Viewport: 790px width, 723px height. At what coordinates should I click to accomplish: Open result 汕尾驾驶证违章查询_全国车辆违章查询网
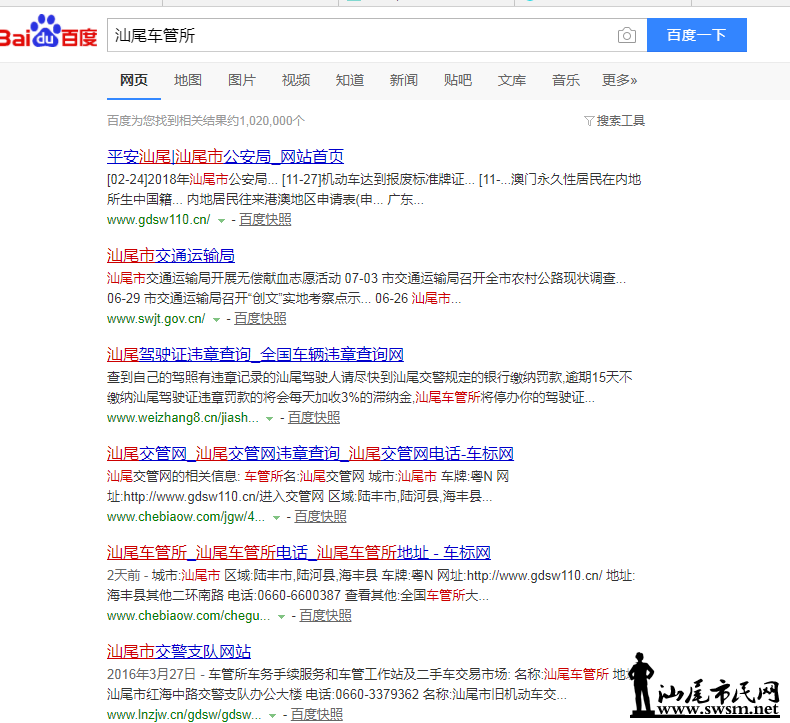click(255, 355)
